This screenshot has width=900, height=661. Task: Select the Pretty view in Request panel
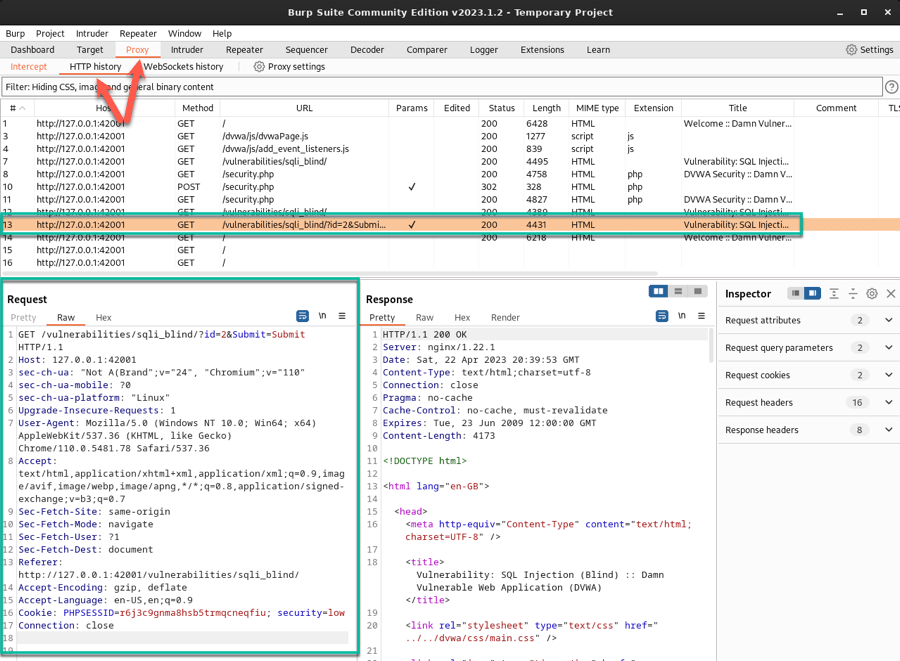(x=24, y=317)
